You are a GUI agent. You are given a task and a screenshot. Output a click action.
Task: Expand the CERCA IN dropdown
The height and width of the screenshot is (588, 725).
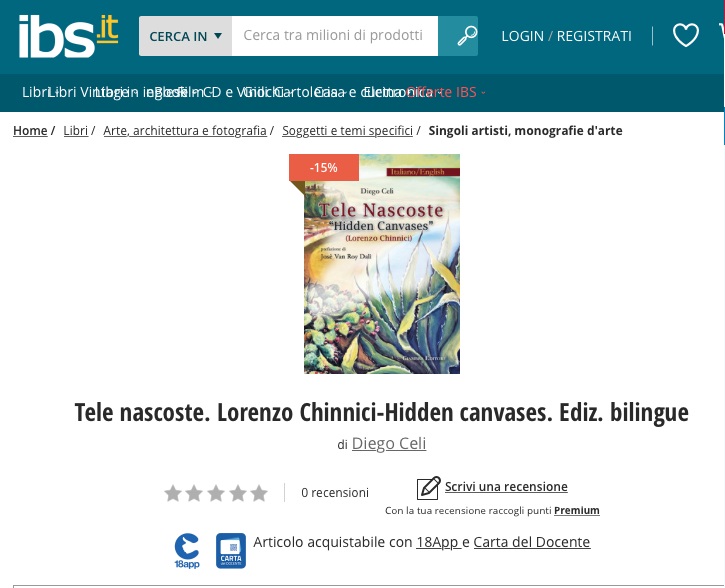coord(185,36)
